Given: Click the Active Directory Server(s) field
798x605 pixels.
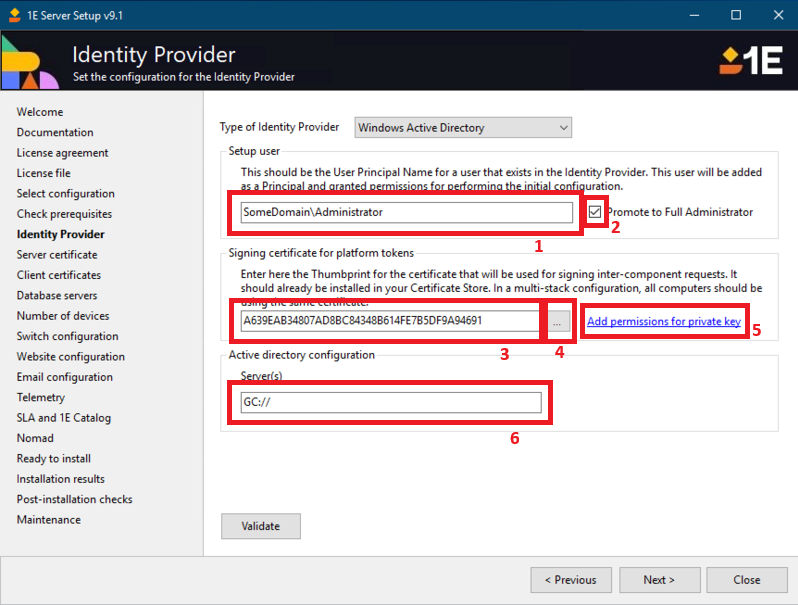Looking at the screenshot, I should click(x=390, y=402).
